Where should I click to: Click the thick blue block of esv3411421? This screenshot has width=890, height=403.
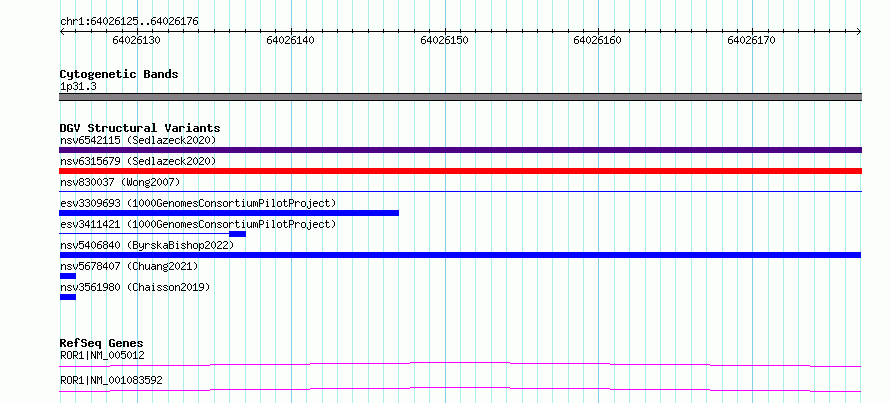(237, 234)
